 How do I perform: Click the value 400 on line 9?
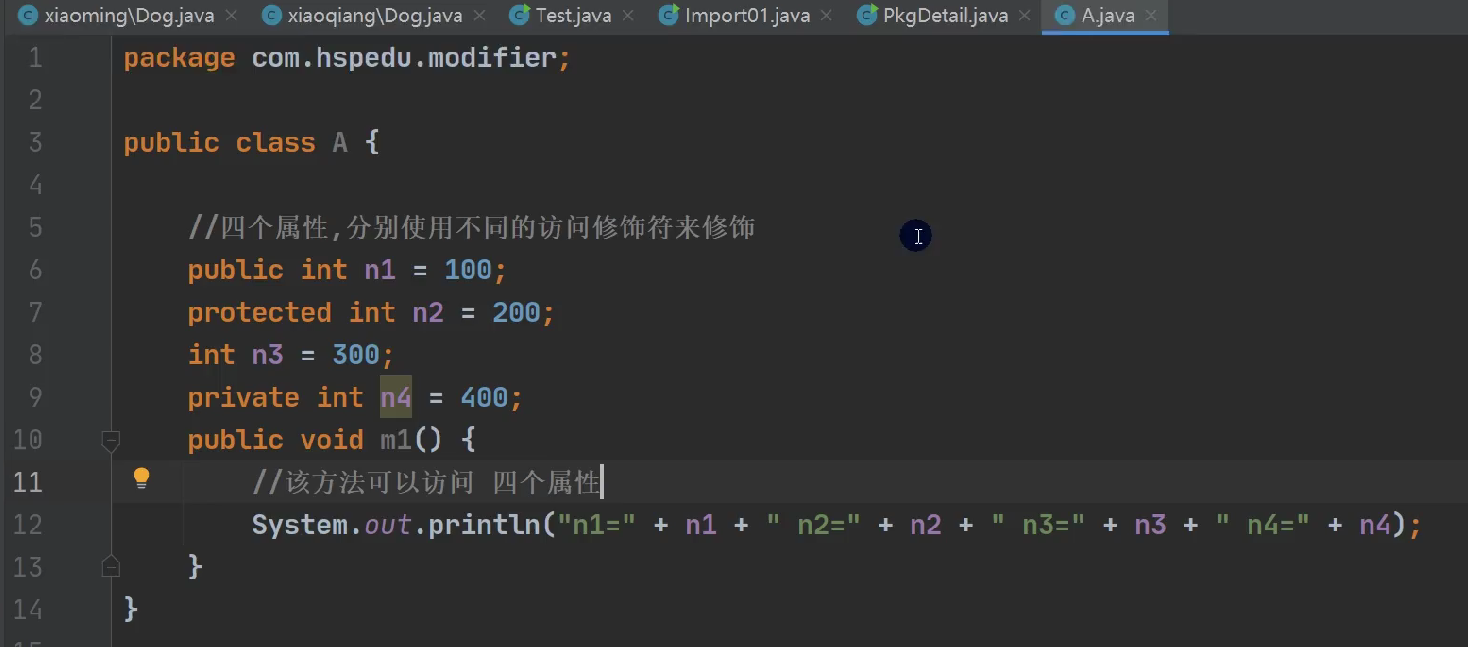484,398
